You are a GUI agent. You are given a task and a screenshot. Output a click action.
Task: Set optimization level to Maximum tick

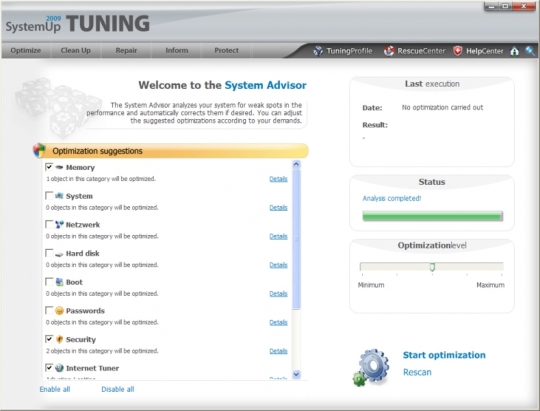(502, 275)
